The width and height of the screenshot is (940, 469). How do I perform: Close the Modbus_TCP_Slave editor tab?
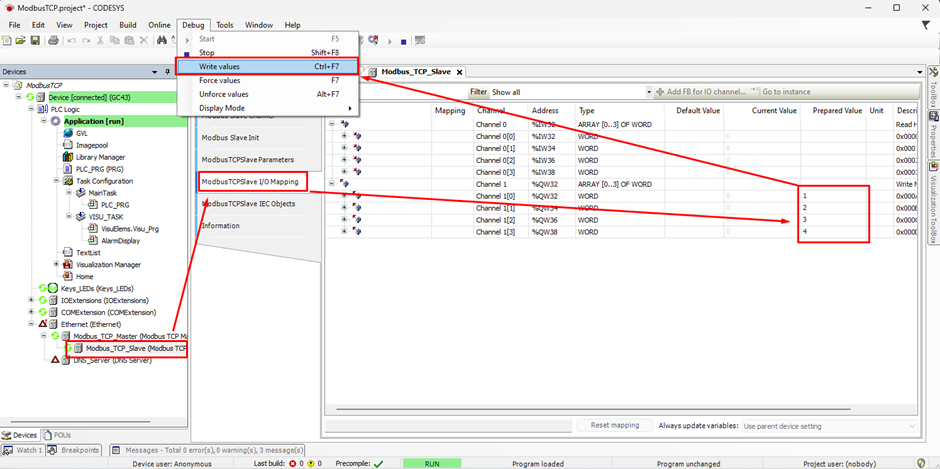[460, 72]
